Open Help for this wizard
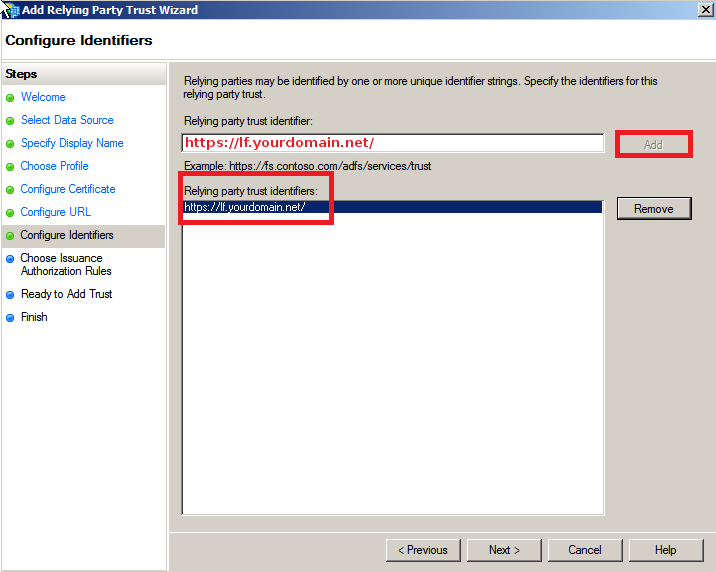716x572 pixels. [x=666, y=550]
